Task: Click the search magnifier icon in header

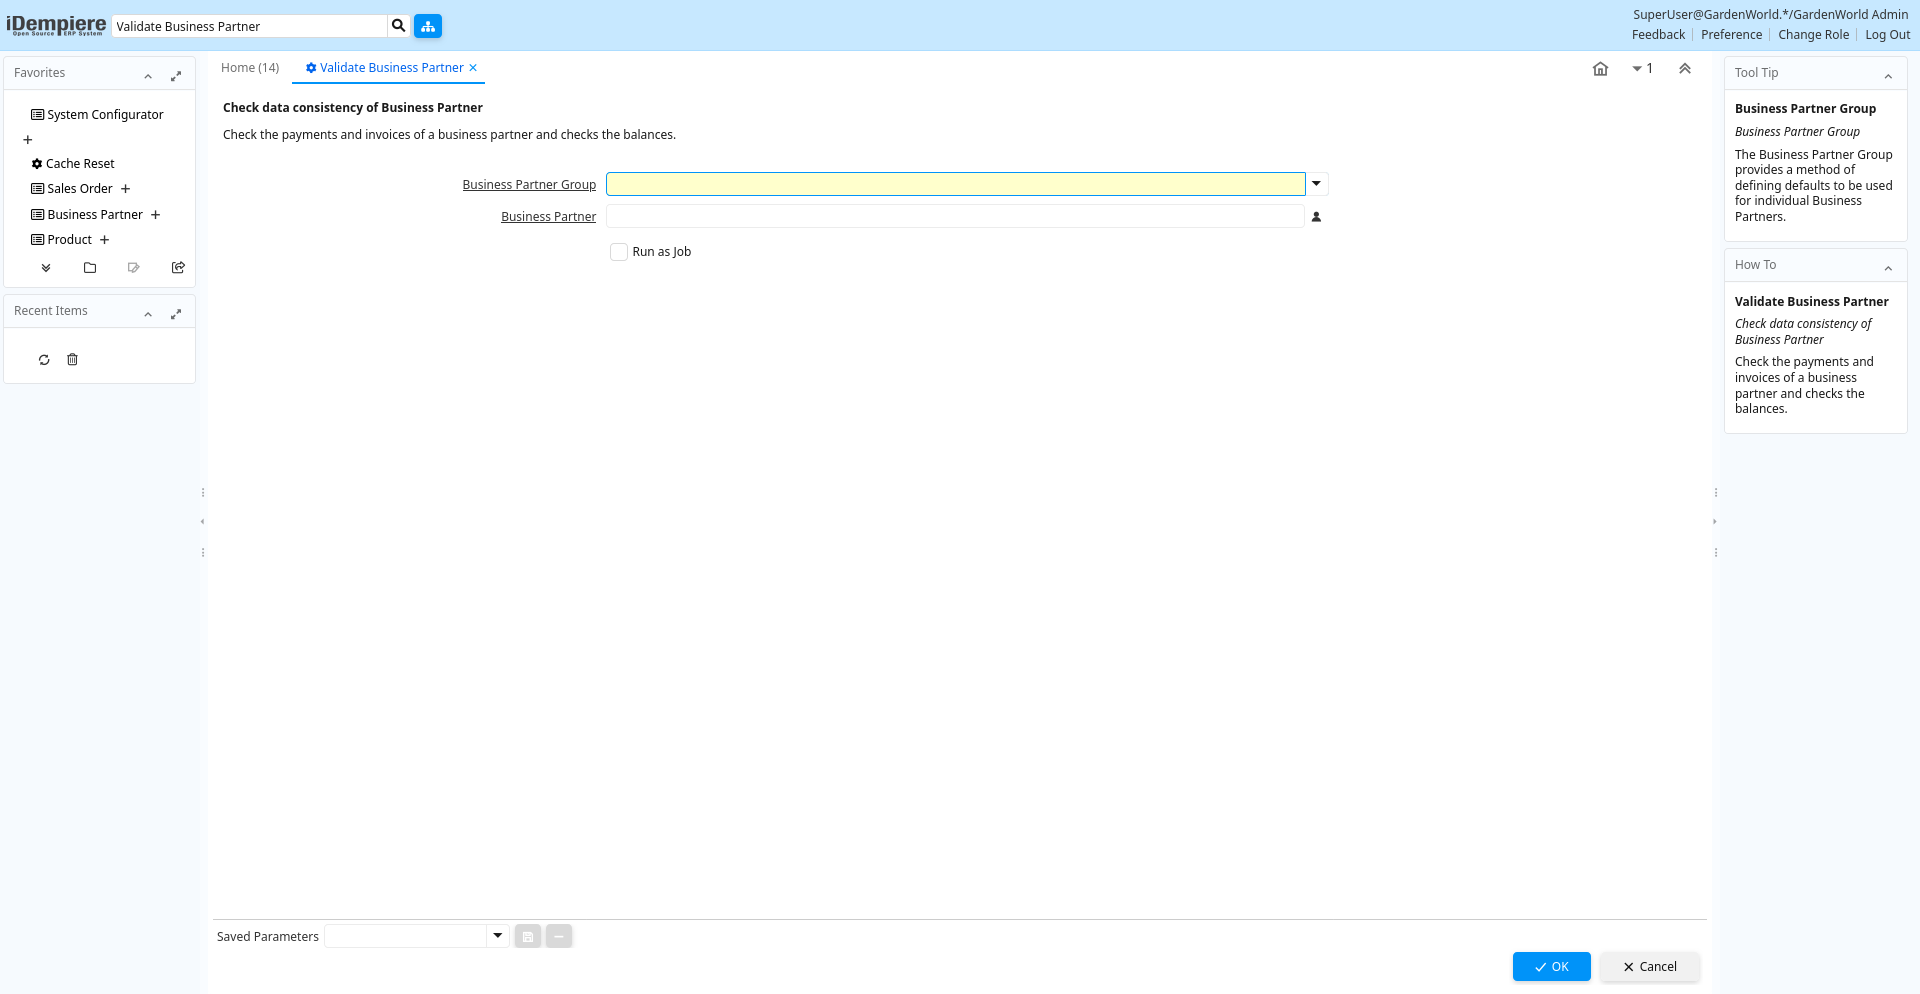Action: click(398, 26)
